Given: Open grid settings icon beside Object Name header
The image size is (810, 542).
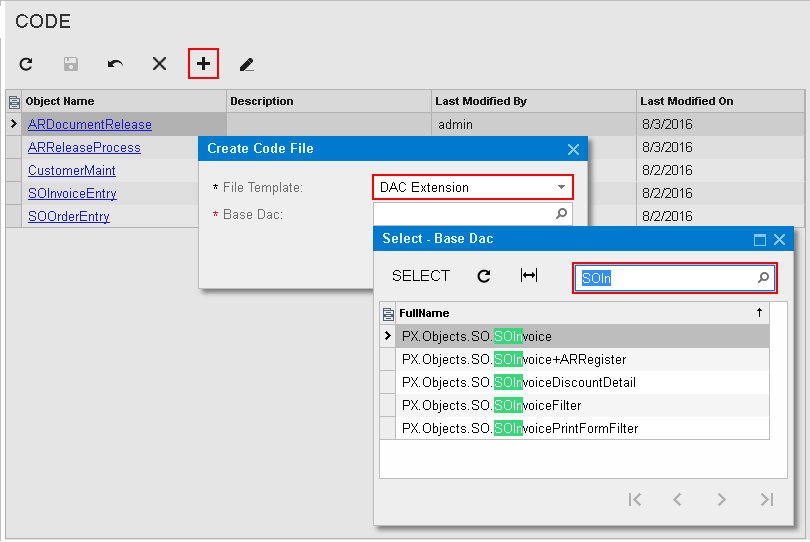Looking at the screenshot, I should coord(14,102).
